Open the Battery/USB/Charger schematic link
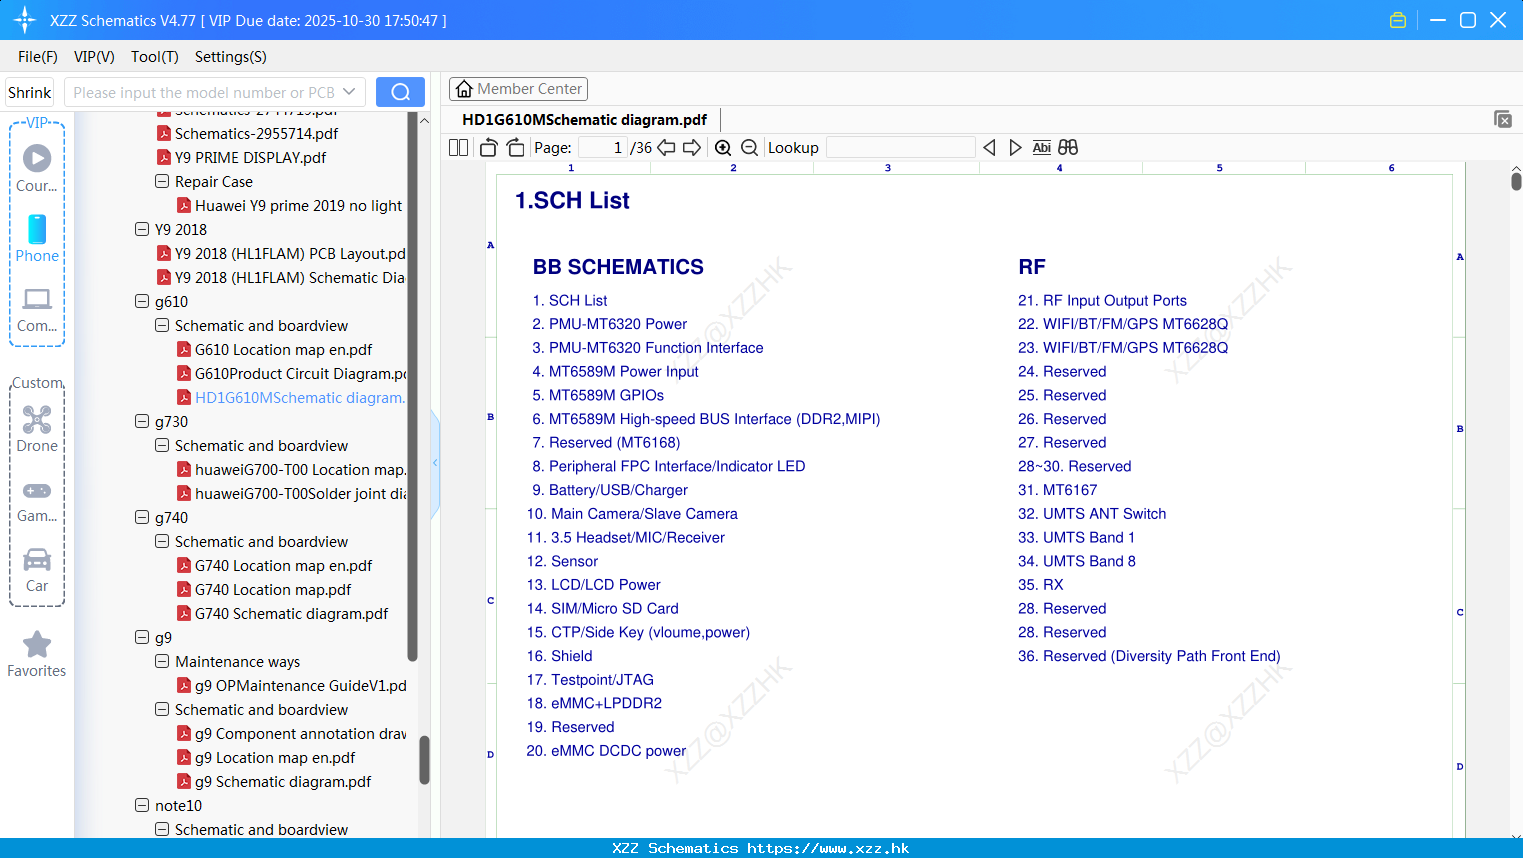 tap(610, 490)
